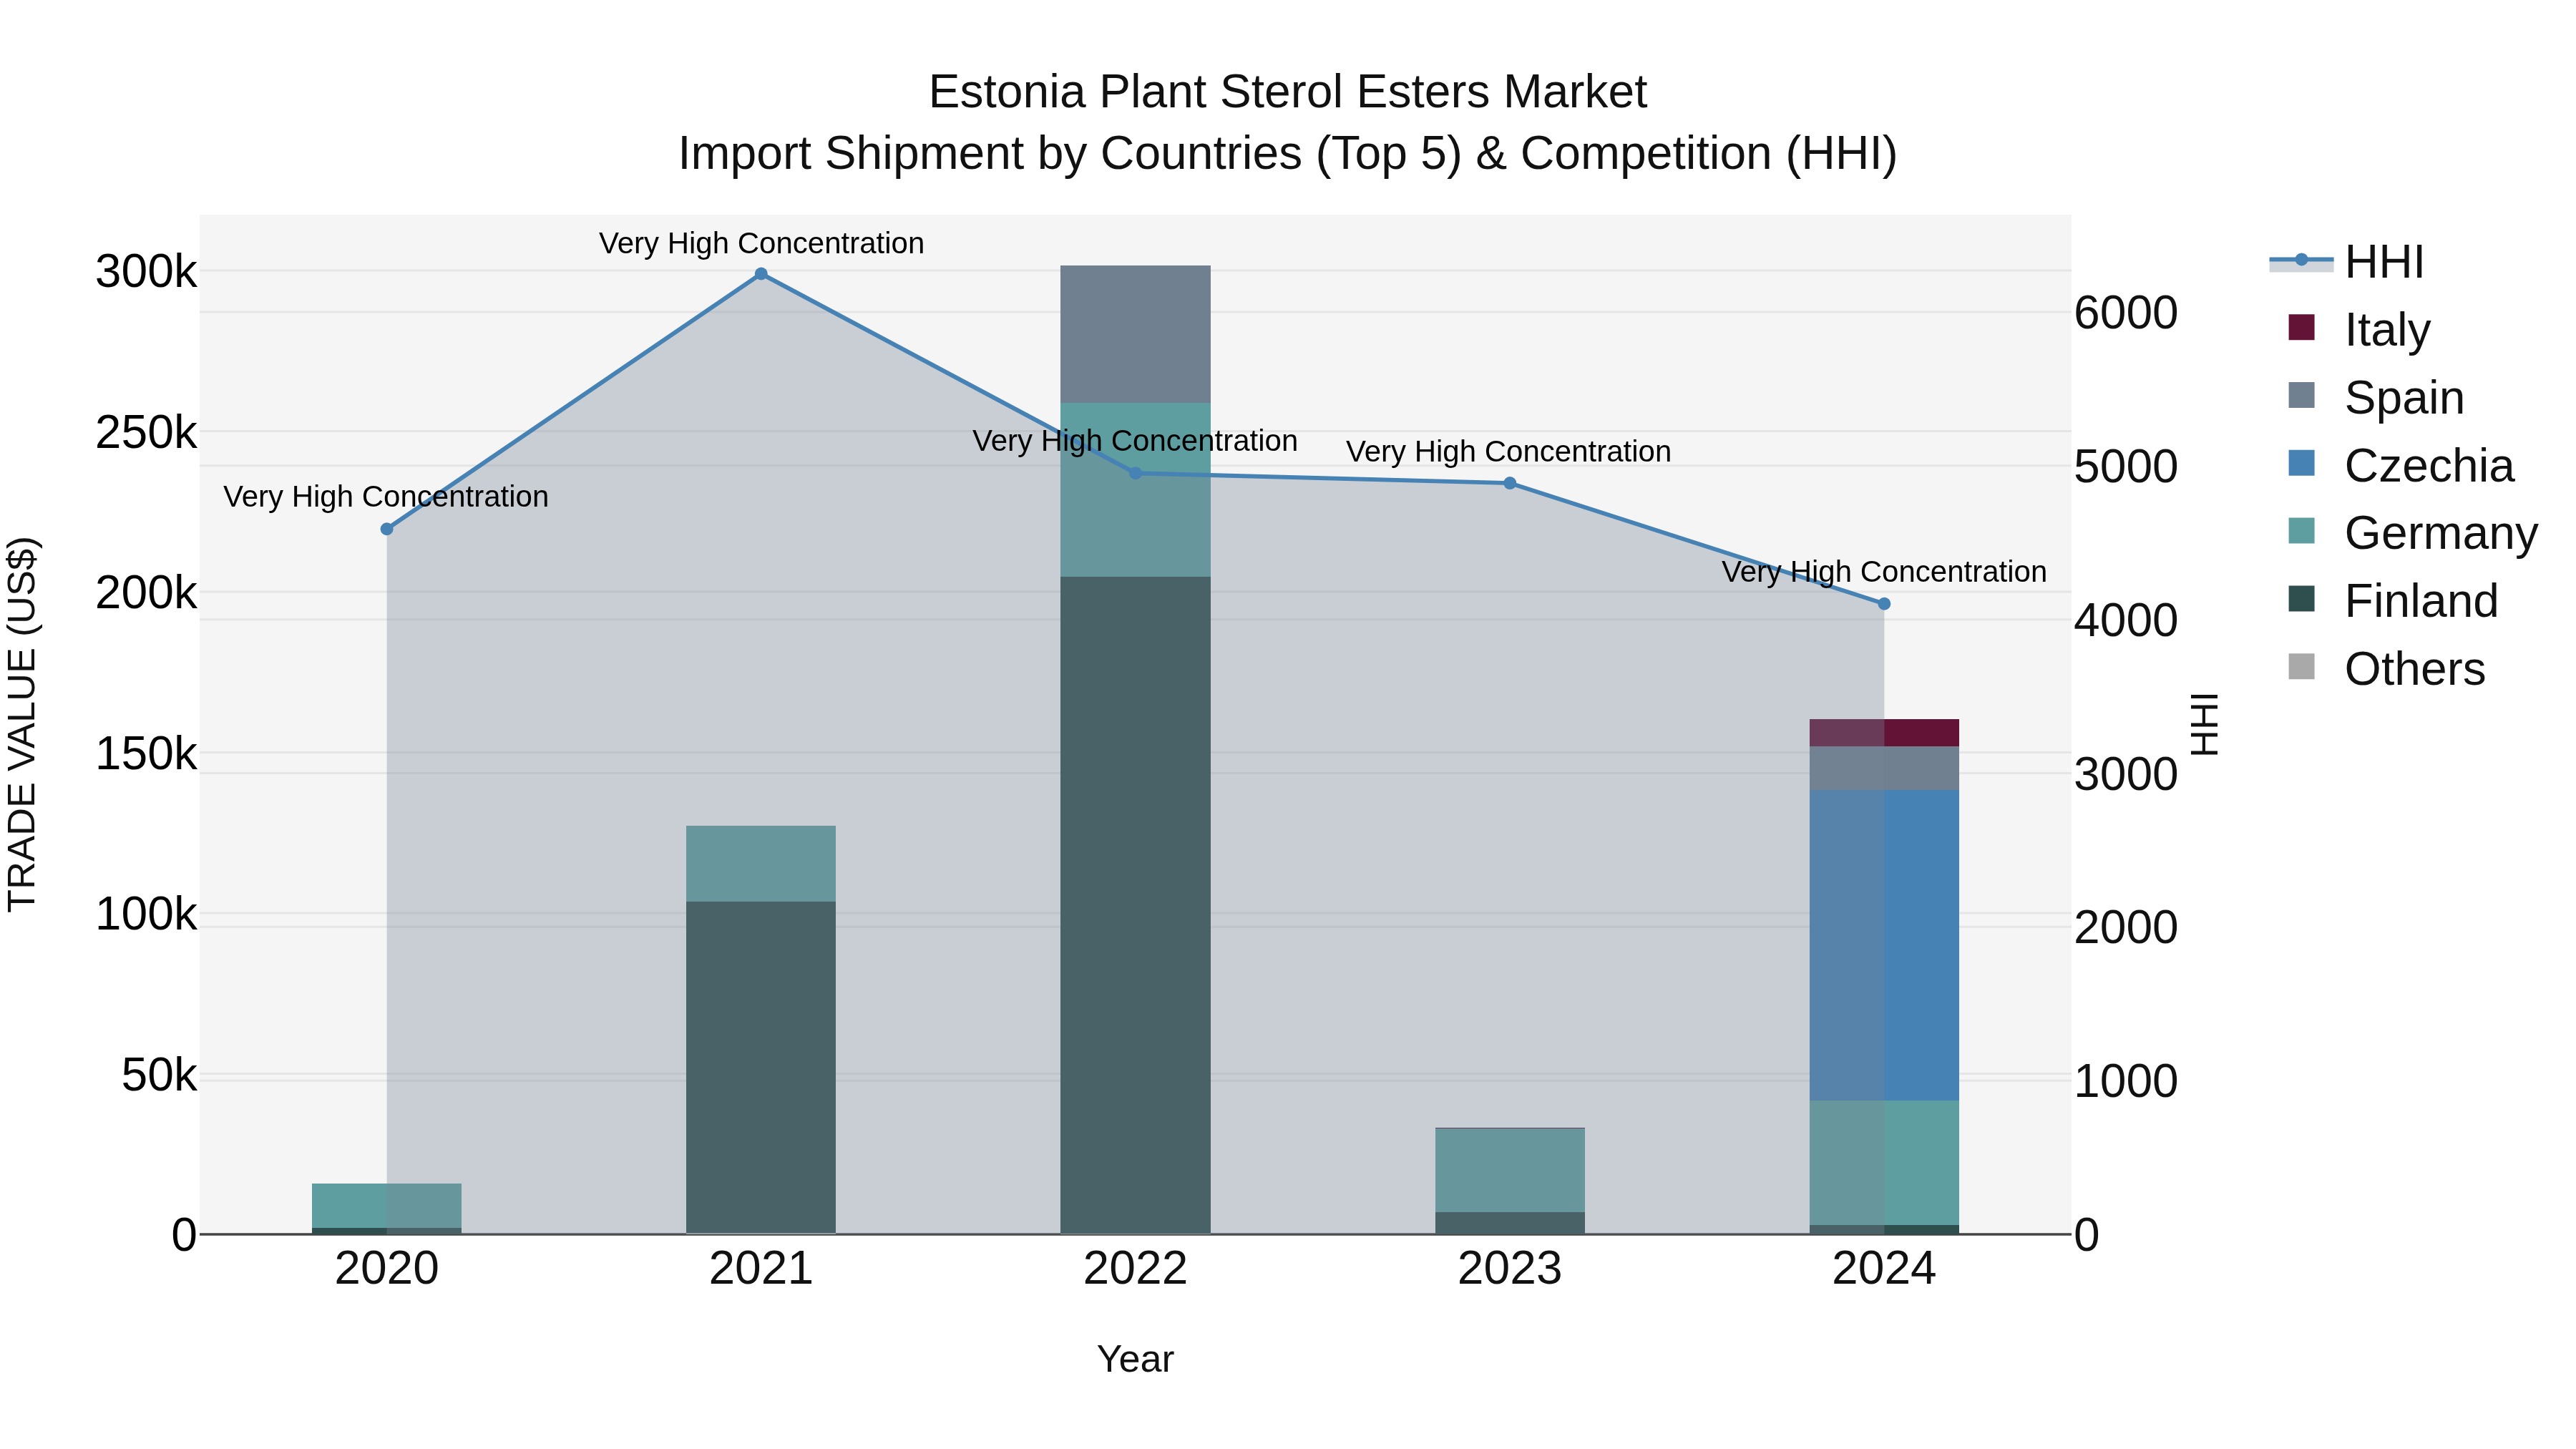Select the Italy bar segment in 2024
Image resolution: width=2576 pixels, height=1449 pixels.
point(1884,733)
